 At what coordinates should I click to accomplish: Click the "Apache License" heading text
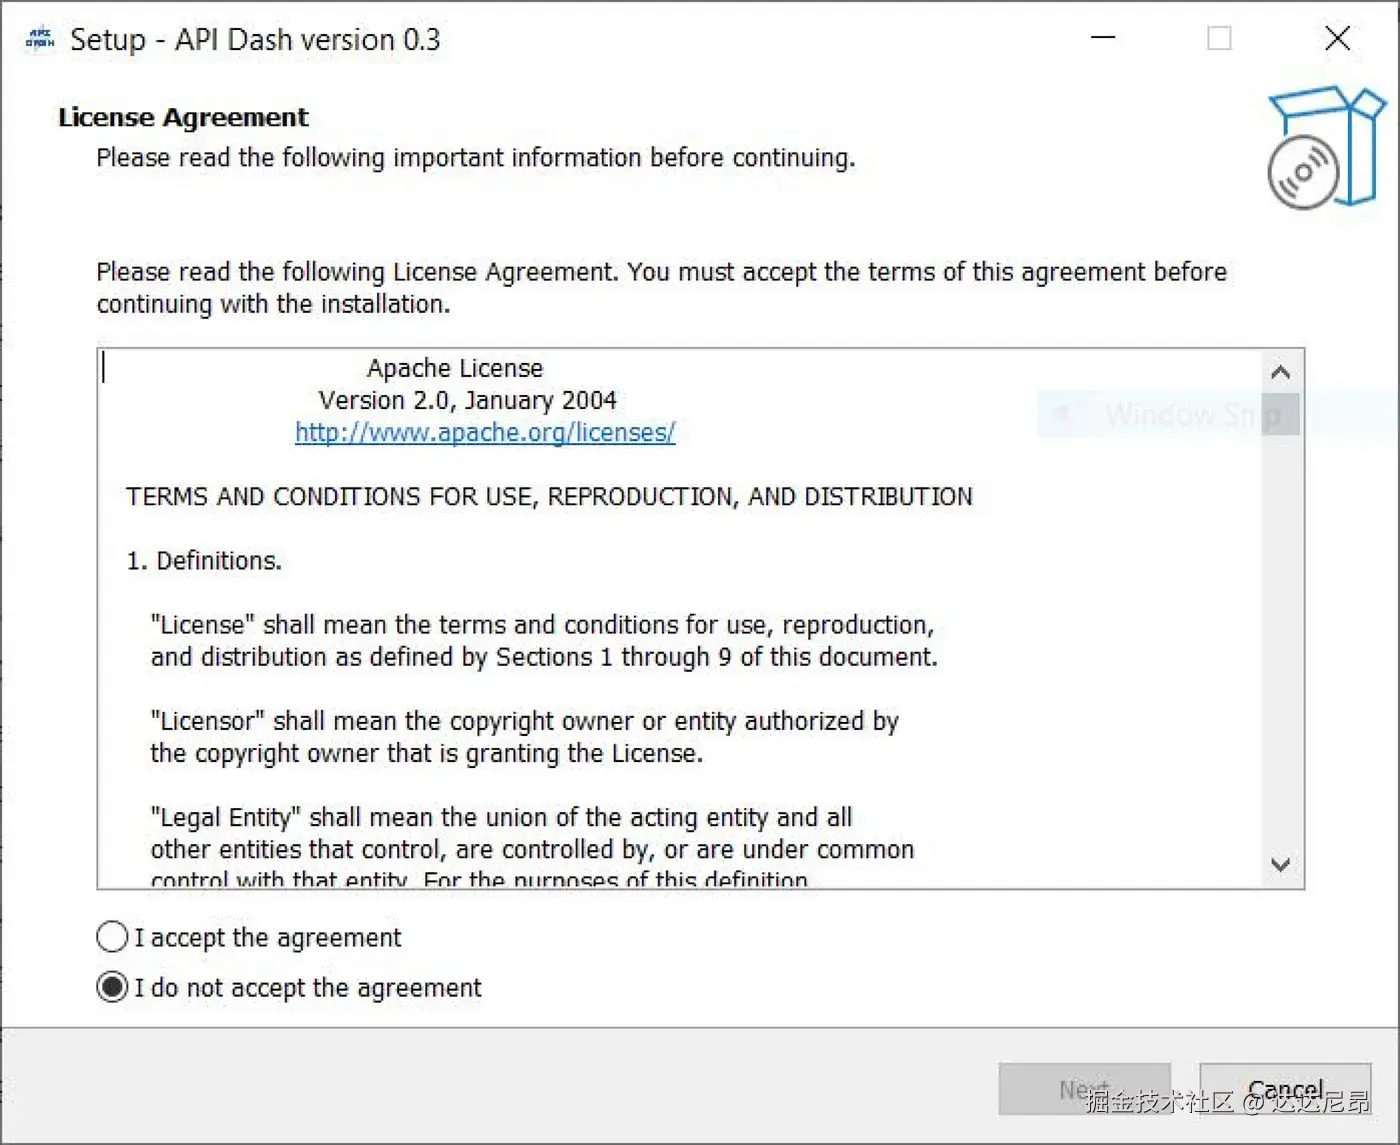[x=455, y=368]
